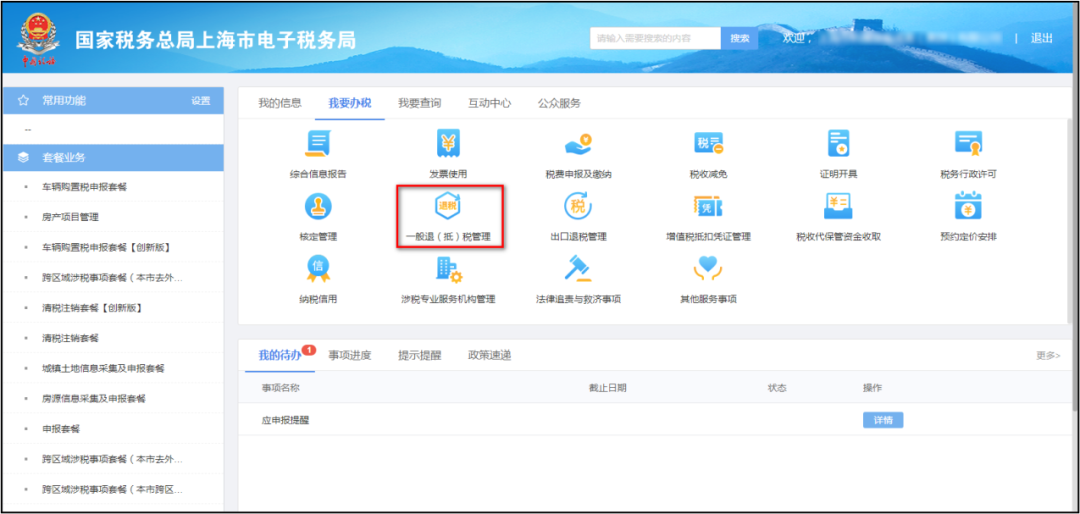Screen dimensions: 1080x514
Task: Click the 截止日期 column header
Action: [x=608, y=388]
